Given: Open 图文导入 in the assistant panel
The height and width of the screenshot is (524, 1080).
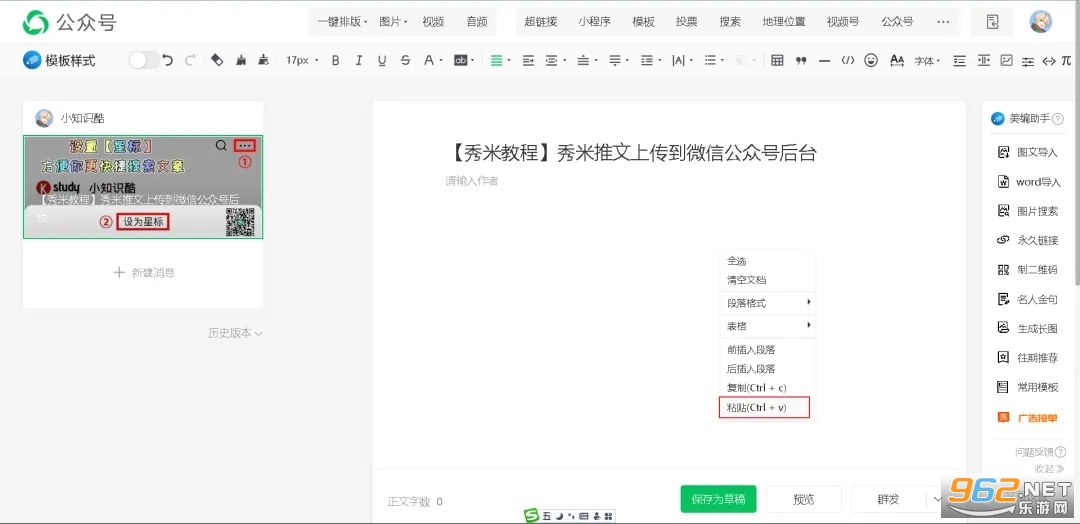Looking at the screenshot, I should [1028, 152].
